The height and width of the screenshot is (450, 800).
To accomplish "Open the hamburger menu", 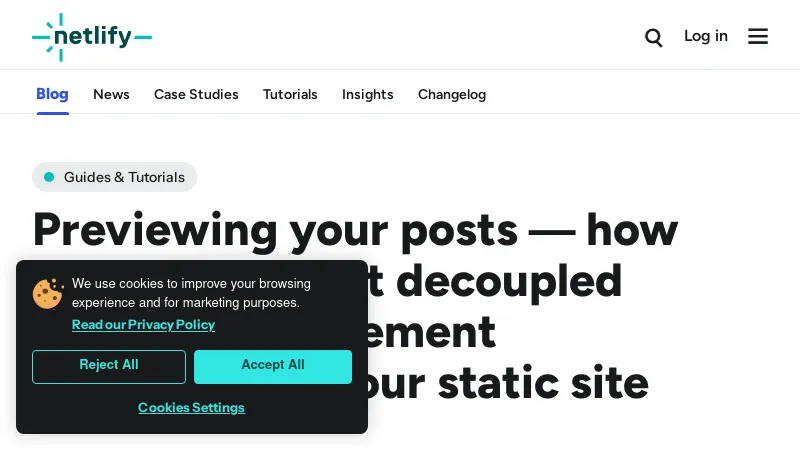I will click(x=758, y=36).
